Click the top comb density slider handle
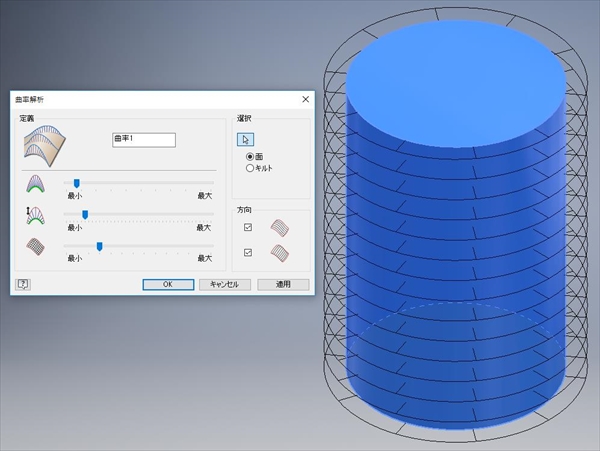600x451 pixels. coord(76,183)
